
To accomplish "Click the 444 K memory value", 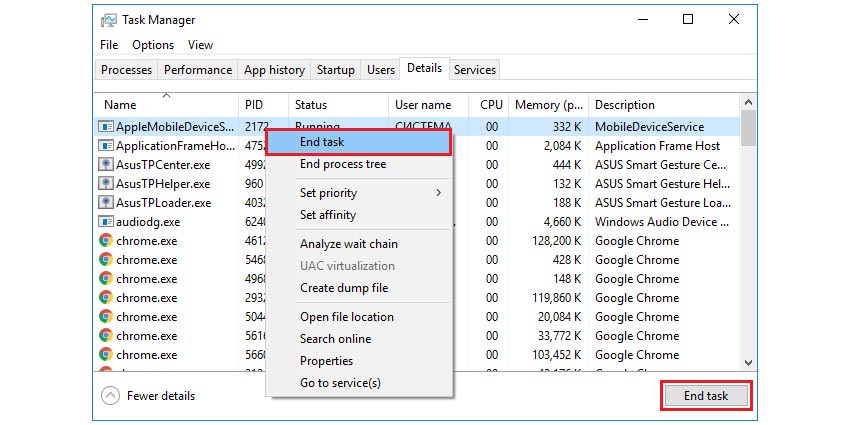I will click(x=567, y=165).
